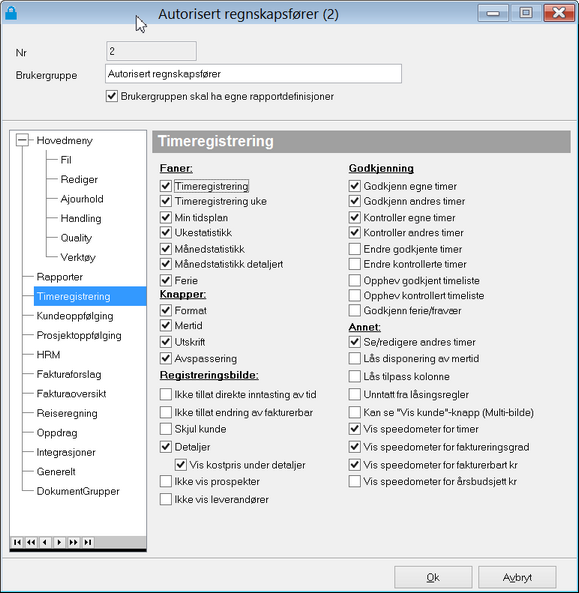Enable Vis speedometer for årsbudsjett kr
The height and width of the screenshot is (593, 579).
click(x=354, y=481)
